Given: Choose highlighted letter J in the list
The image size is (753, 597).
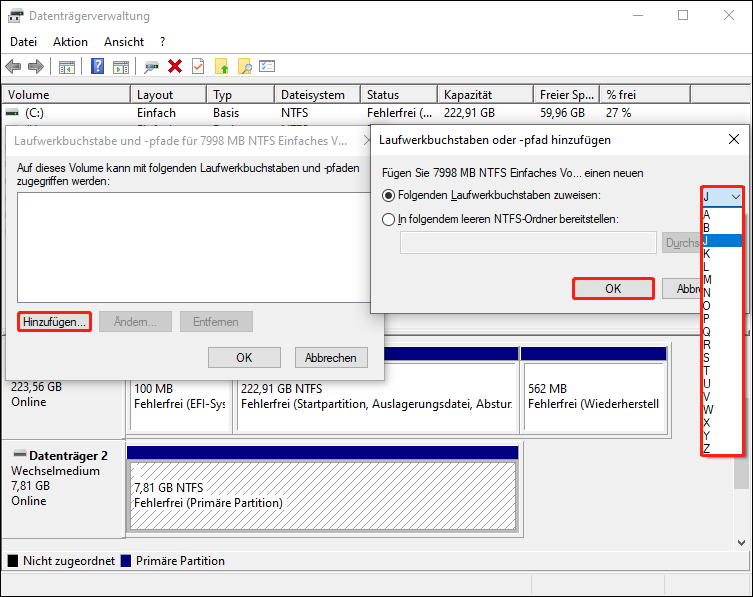Looking at the screenshot, I should tap(722, 241).
